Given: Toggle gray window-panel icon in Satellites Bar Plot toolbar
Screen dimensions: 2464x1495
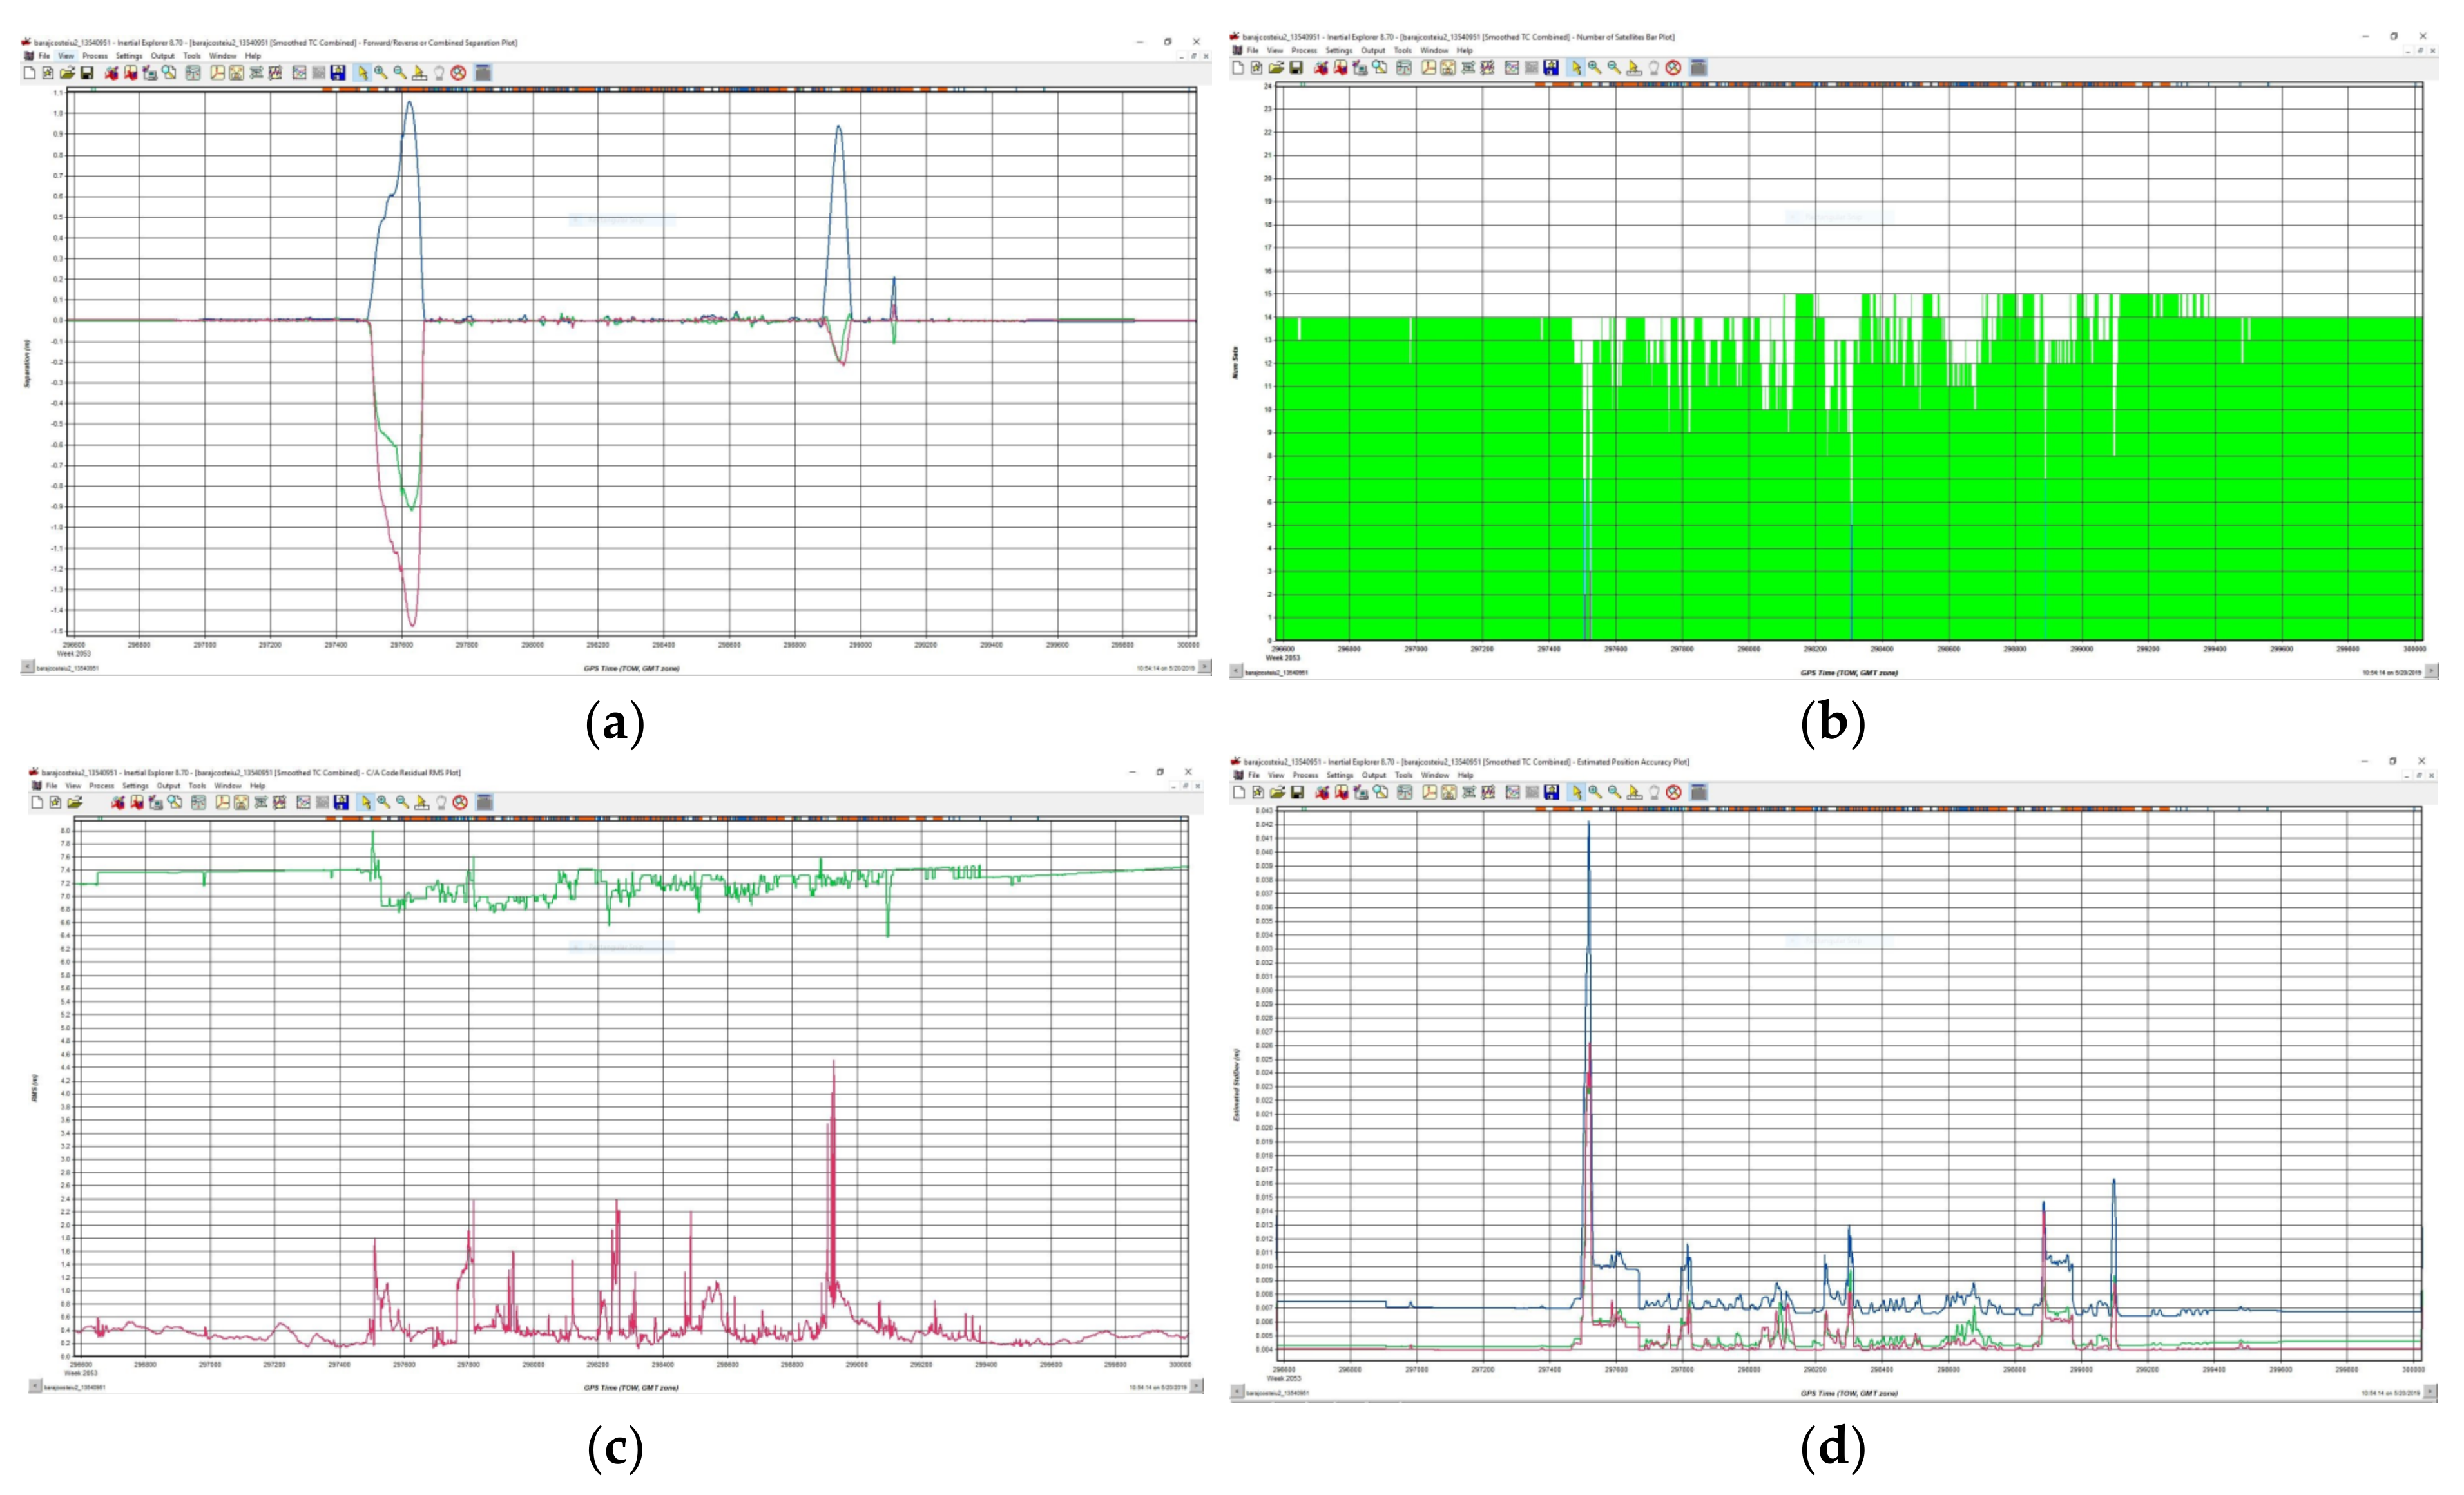Looking at the screenshot, I should coord(1698,68).
